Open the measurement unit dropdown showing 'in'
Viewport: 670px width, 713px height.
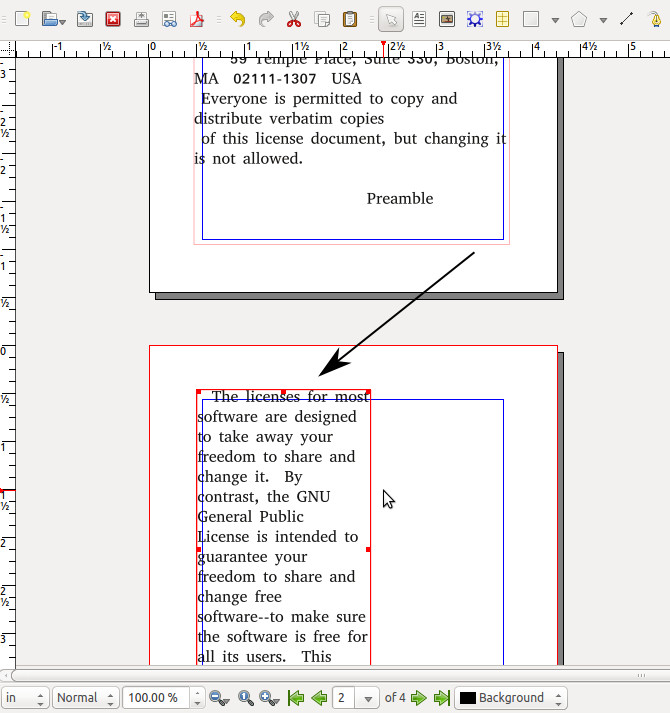tap(24, 698)
